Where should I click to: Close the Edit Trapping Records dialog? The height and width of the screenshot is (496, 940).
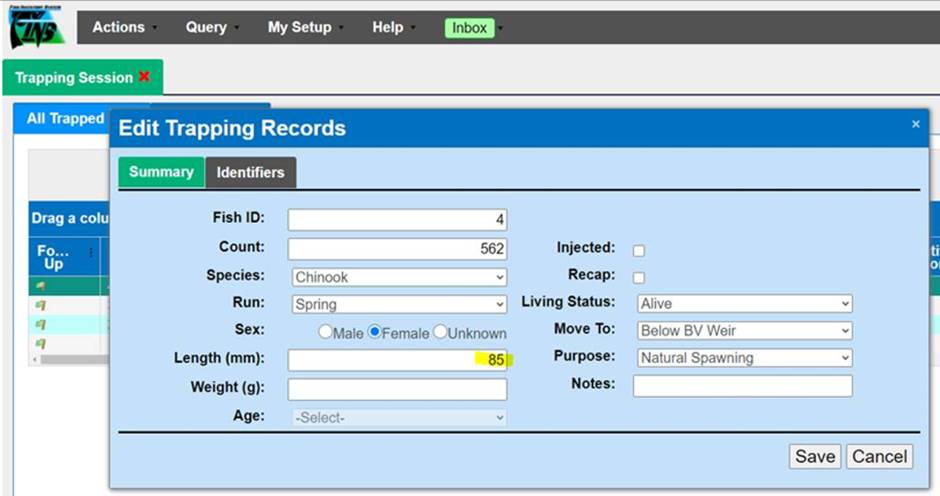pos(915,124)
